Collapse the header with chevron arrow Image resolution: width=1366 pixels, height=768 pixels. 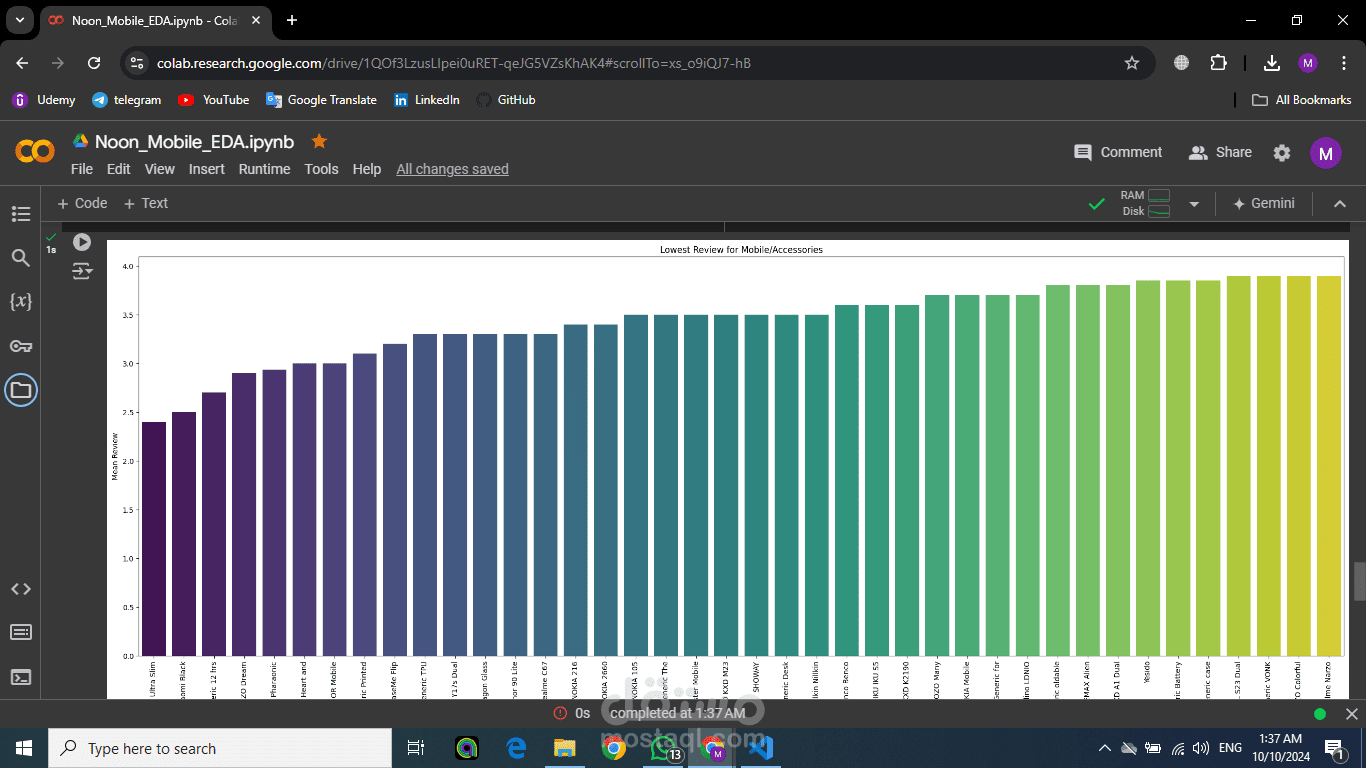pyautogui.click(x=1340, y=204)
